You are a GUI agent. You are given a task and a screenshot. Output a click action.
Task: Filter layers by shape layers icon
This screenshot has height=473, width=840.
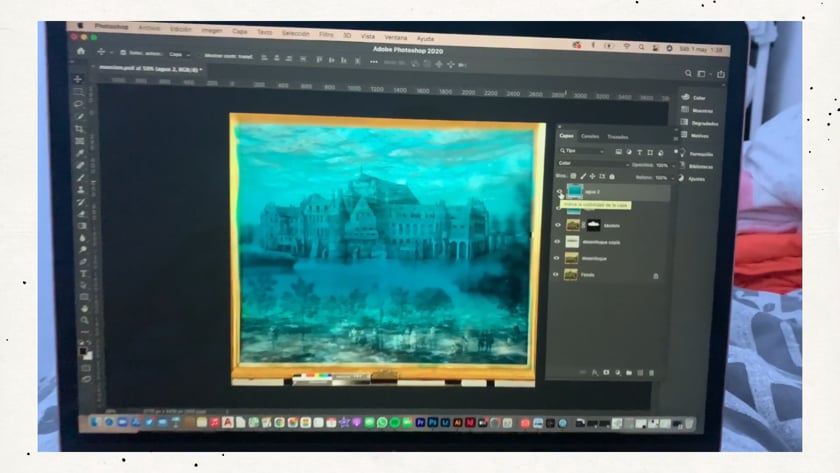click(650, 153)
